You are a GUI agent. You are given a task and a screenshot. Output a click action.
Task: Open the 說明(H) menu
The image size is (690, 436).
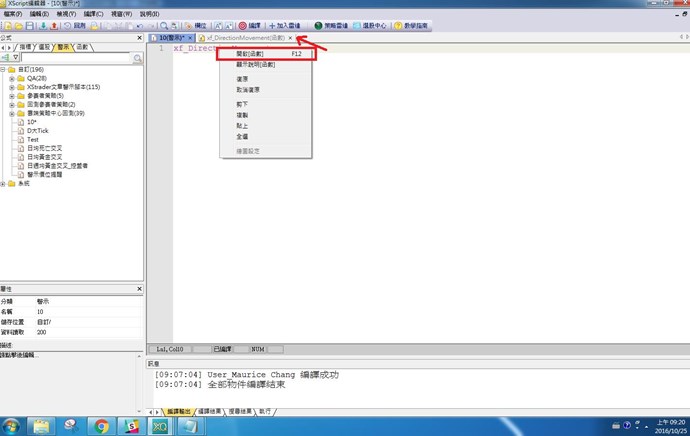coord(150,14)
